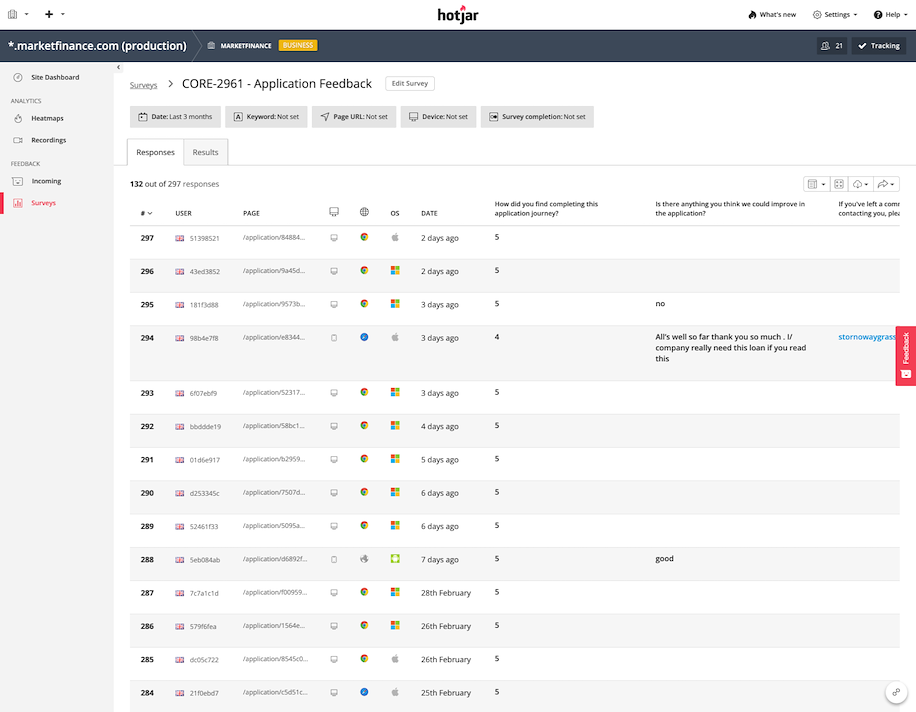This screenshot has width=916, height=712.
Task: Click the link icon button at bottom right
Action: [896, 693]
